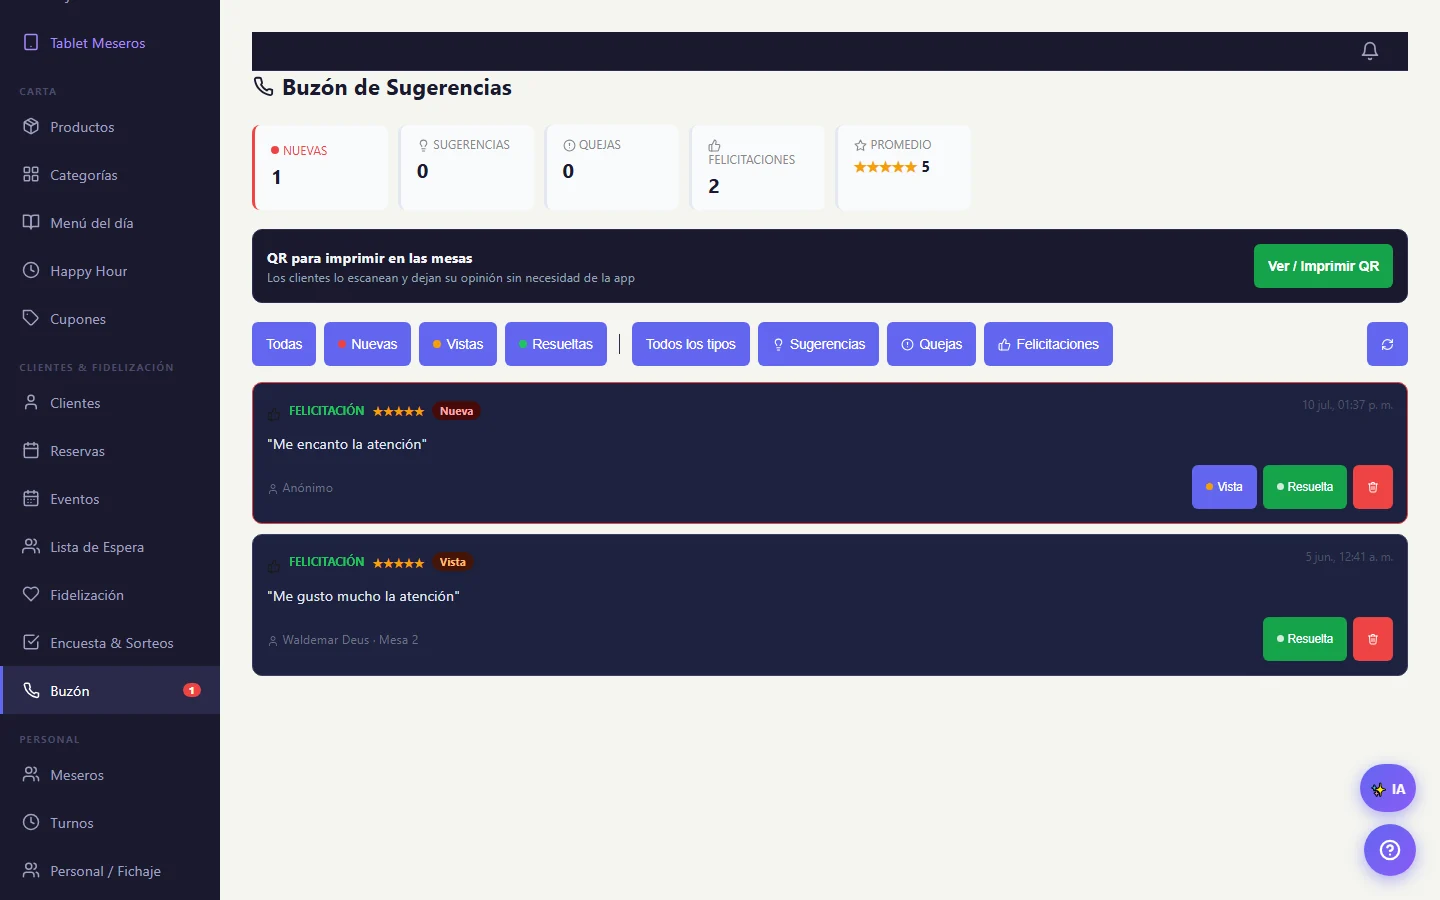
Task: Click the Sugerencias stat card
Action: [466, 167]
